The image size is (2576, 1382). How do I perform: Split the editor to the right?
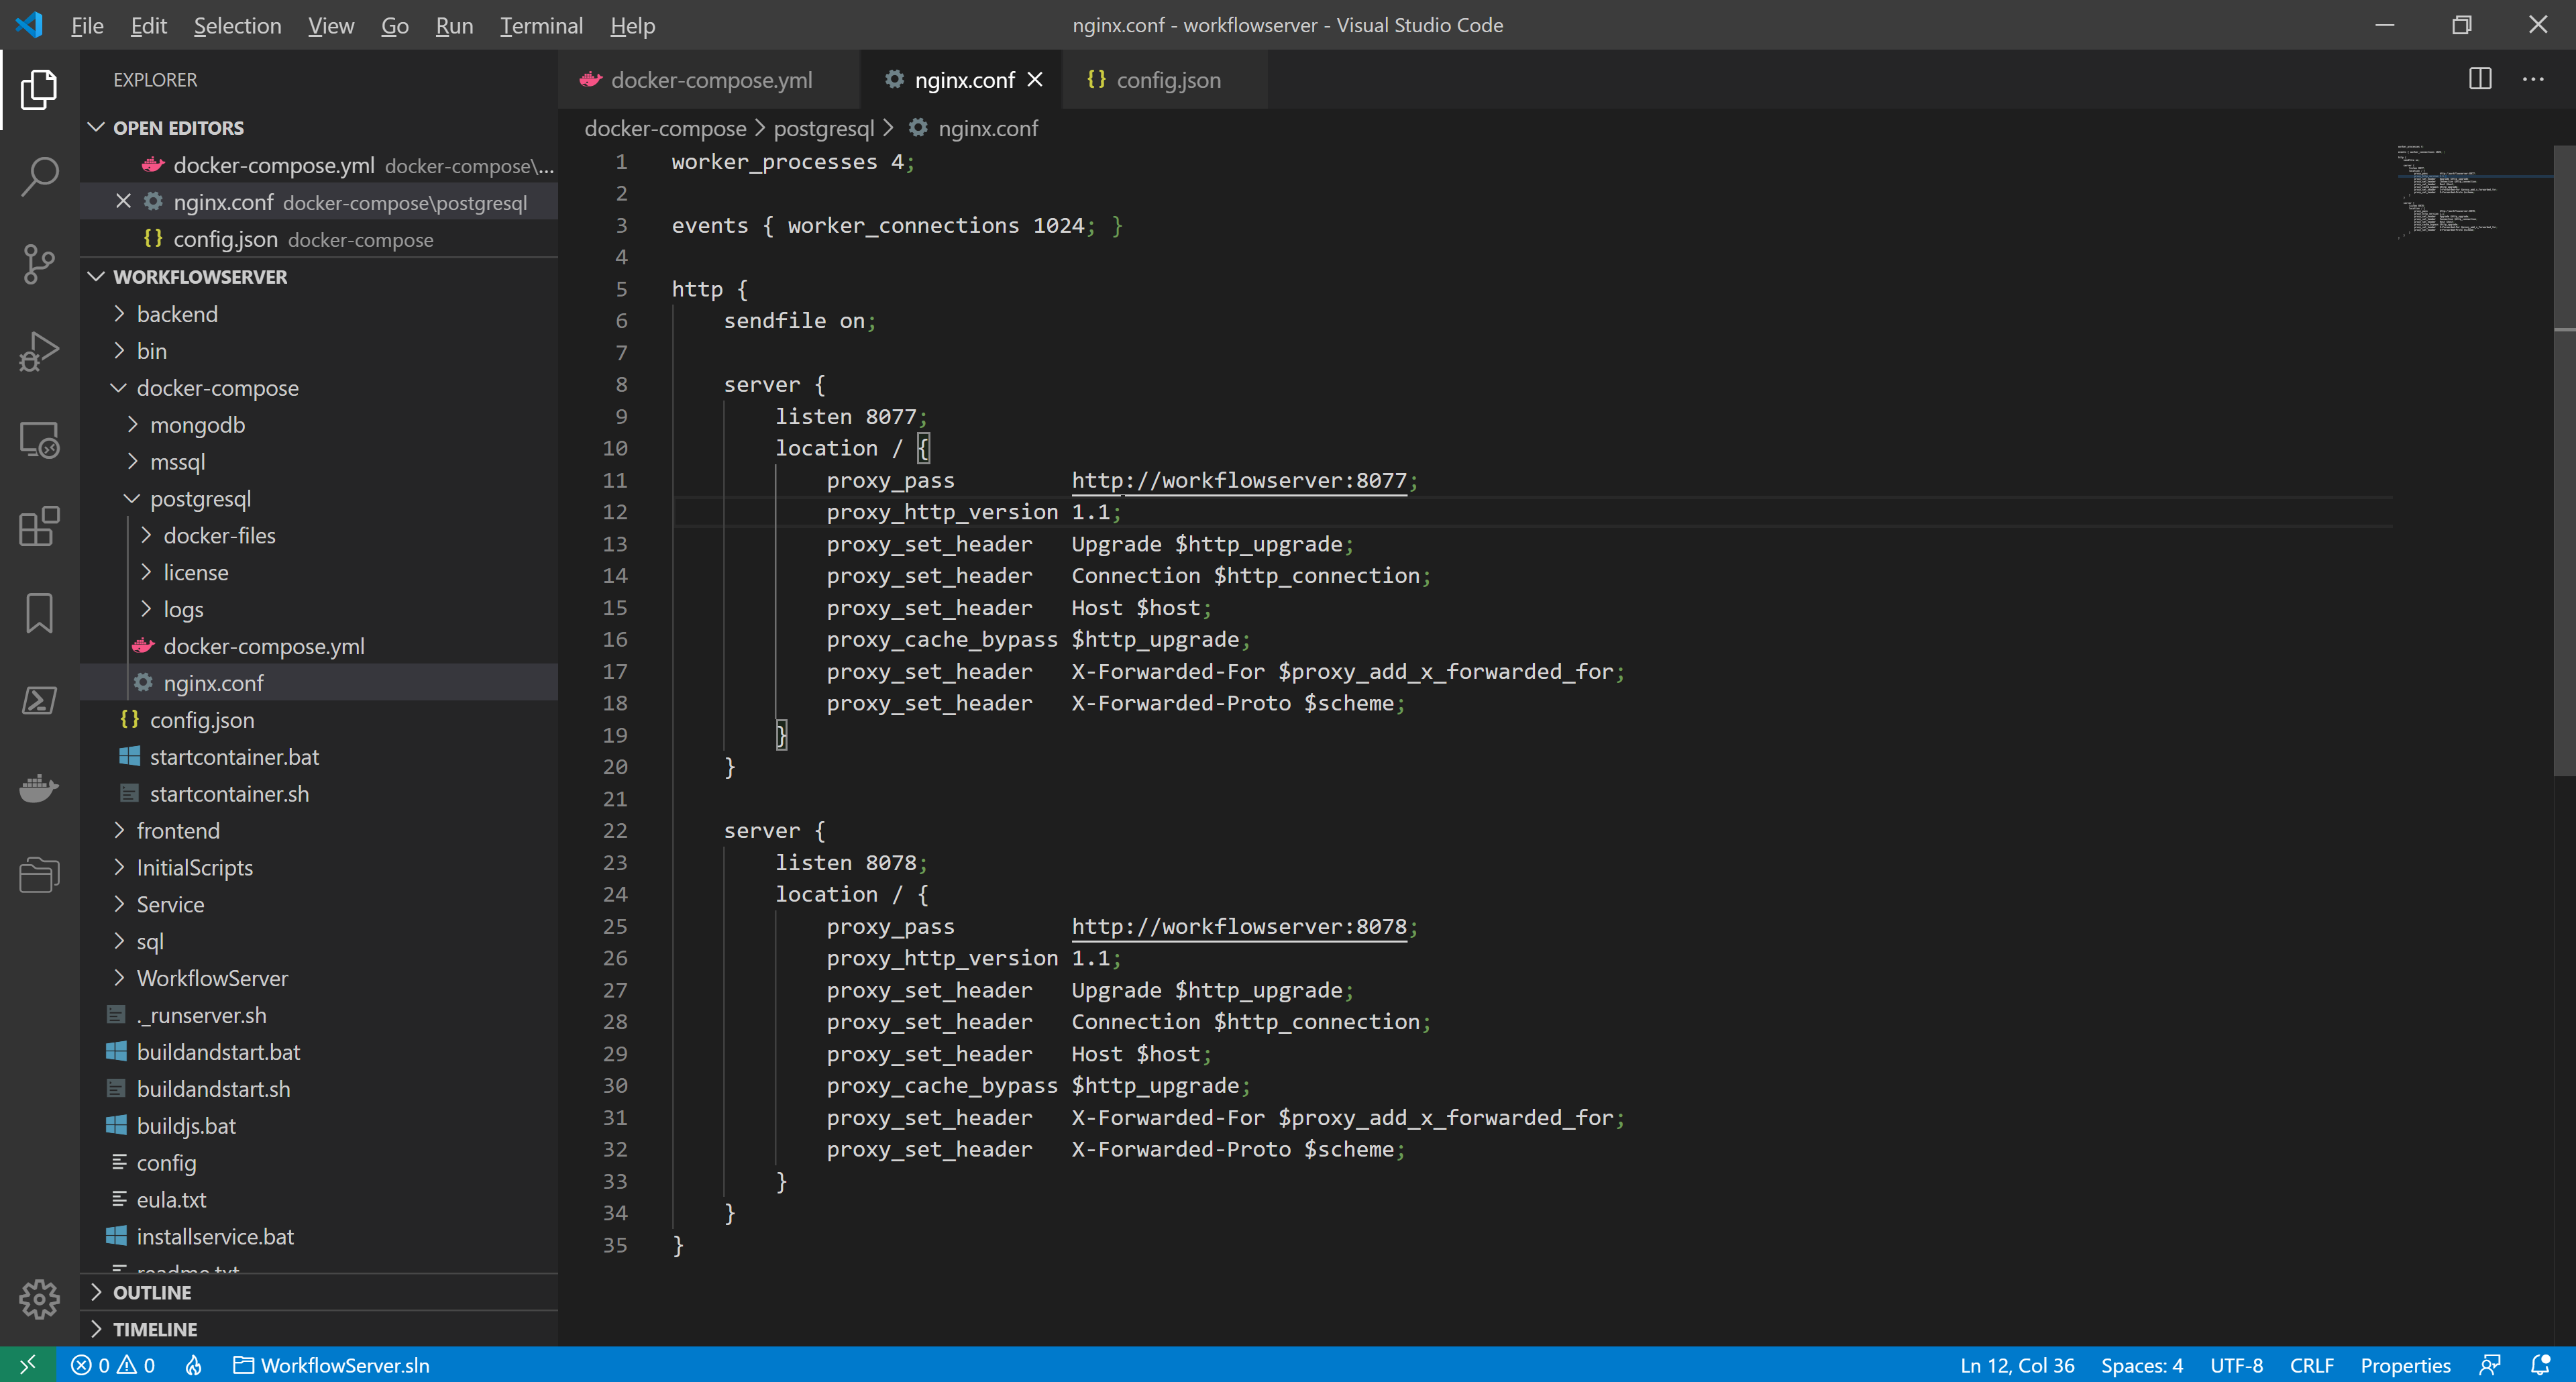pos(2480,79)
